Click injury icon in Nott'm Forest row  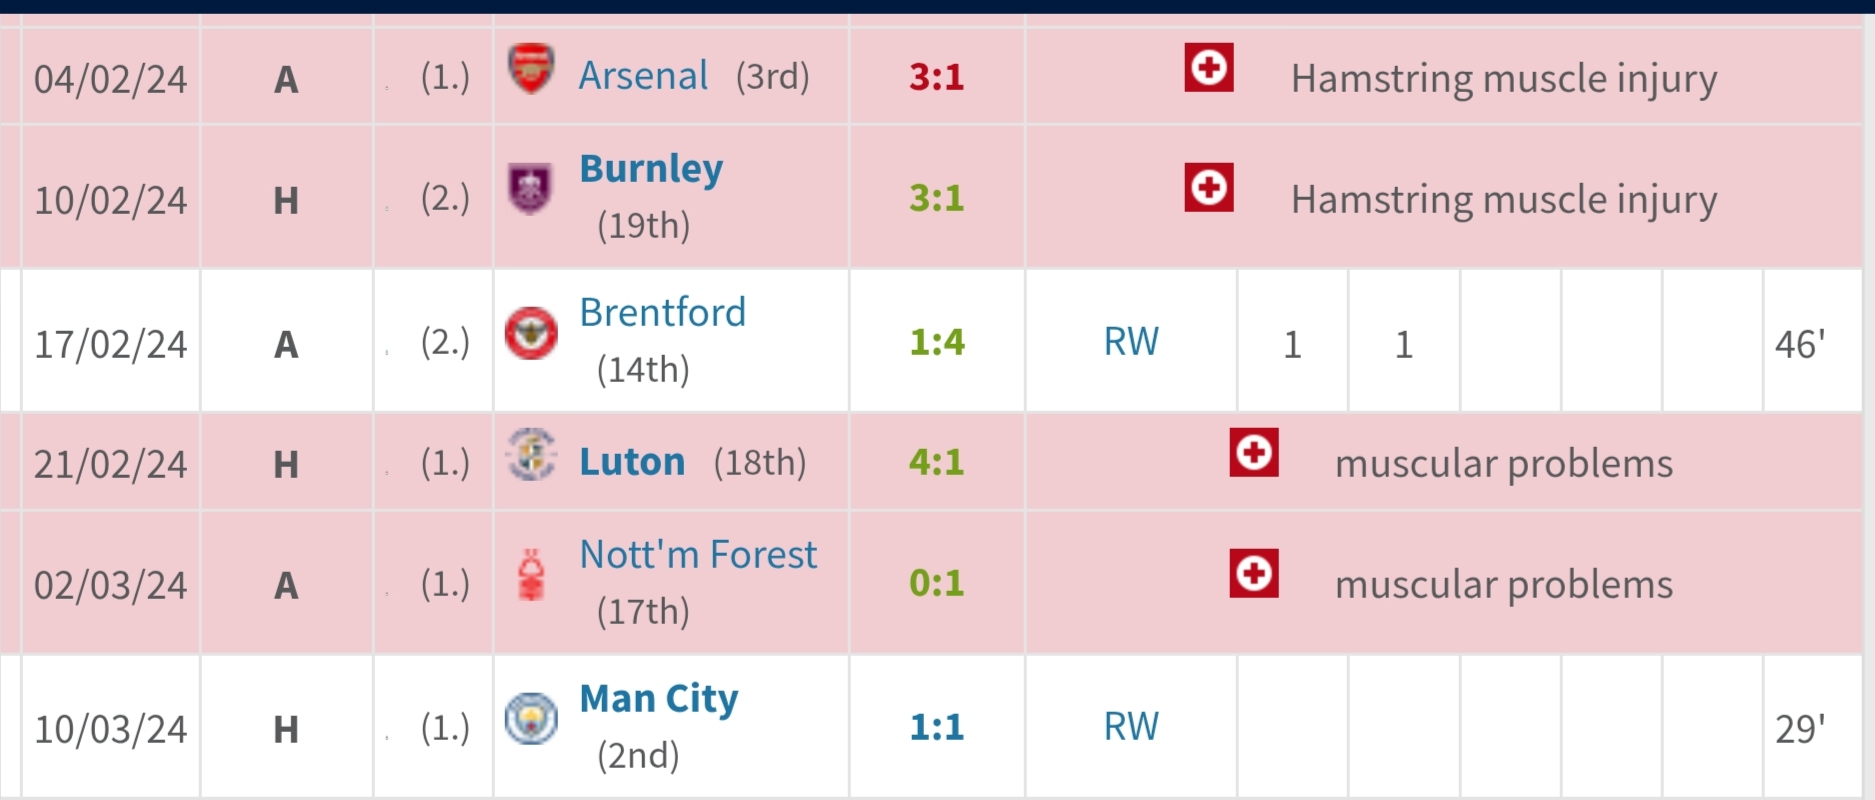(x=1253, y=574)
